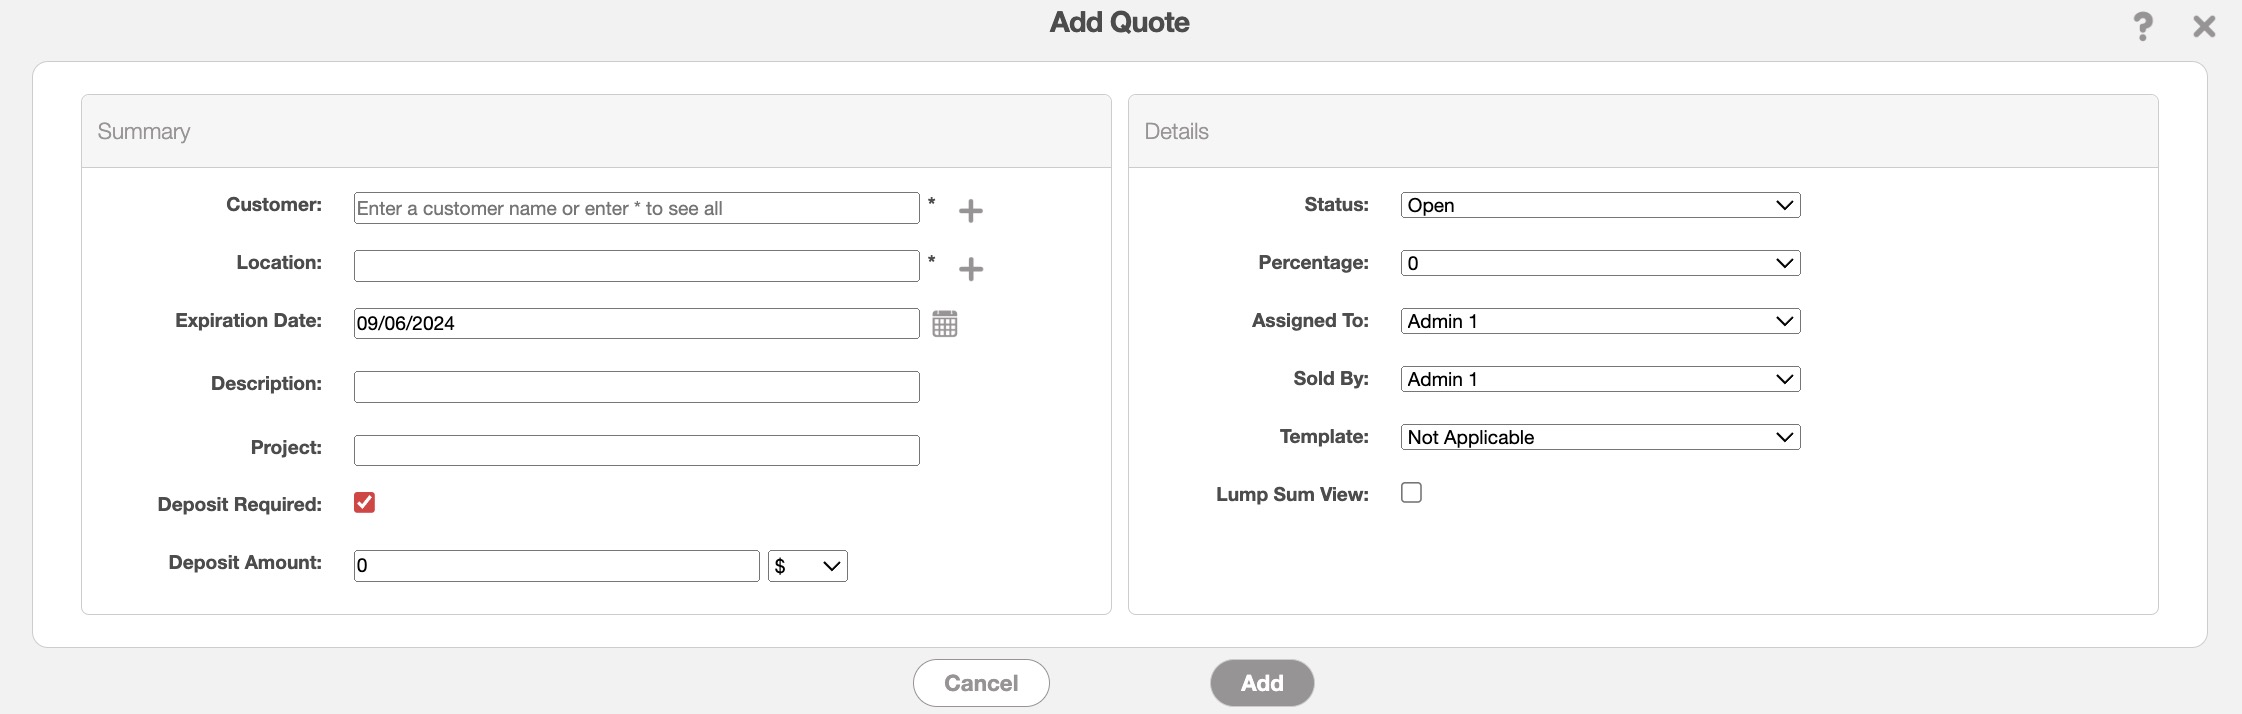Screen dimensions: 2242x714
Task: Choose a seller in Sold By dropdown
Action: (1599, 379)
